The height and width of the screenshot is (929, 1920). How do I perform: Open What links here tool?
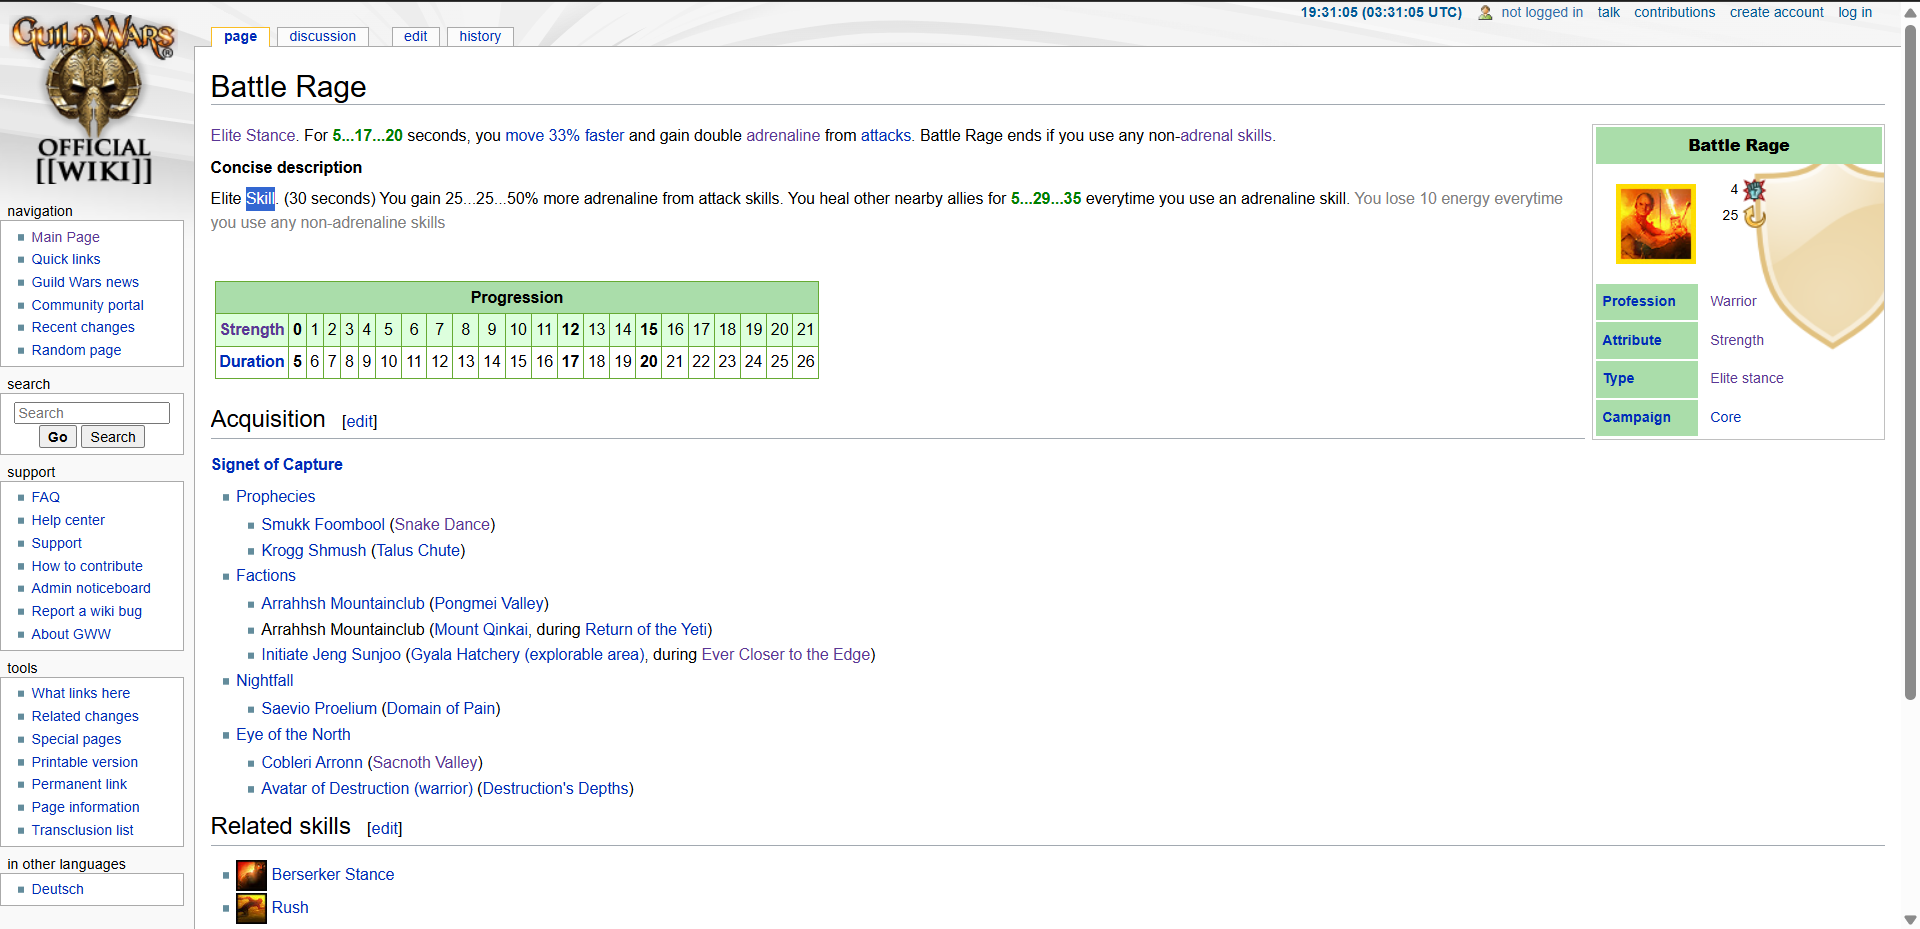coord(80,693)
